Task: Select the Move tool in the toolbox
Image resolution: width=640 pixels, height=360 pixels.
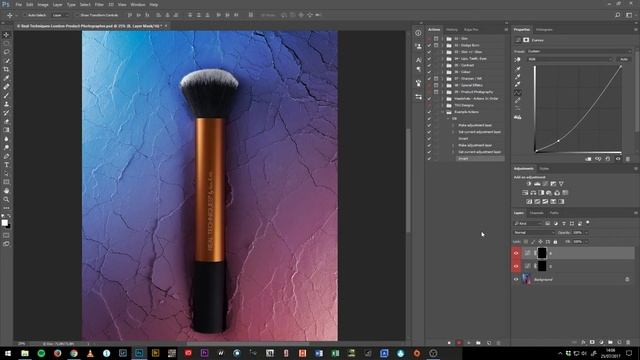Action: tap(6, 35)
